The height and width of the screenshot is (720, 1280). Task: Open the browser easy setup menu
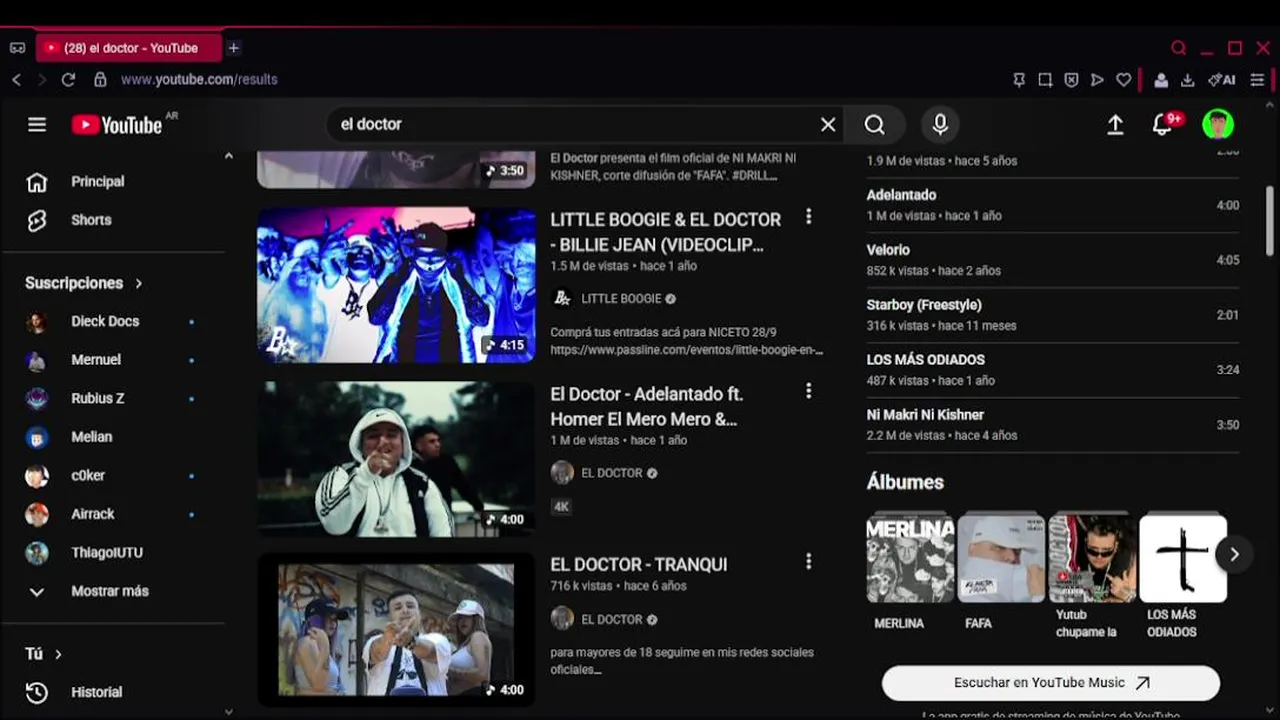pyautogui.click(x=1258, y=80)
